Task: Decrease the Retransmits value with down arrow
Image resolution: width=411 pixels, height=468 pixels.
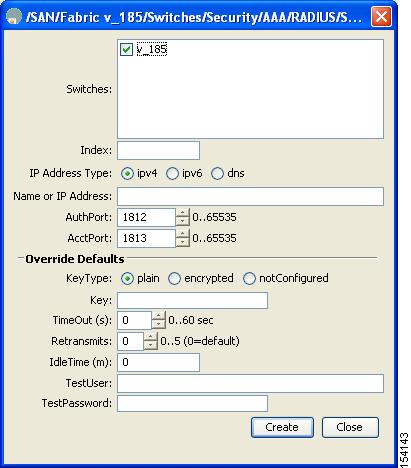Action: [150, 345]
